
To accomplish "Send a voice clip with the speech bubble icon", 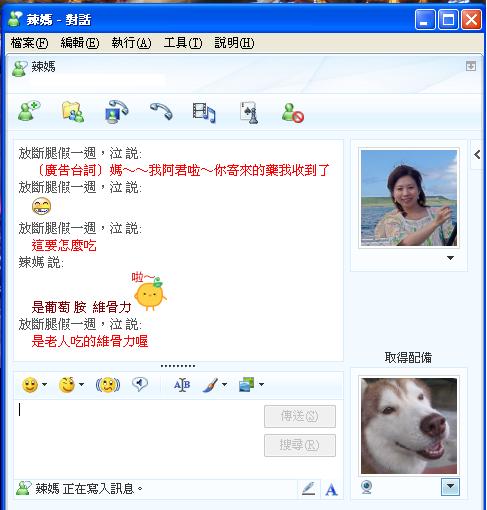I will click(140, 384).
